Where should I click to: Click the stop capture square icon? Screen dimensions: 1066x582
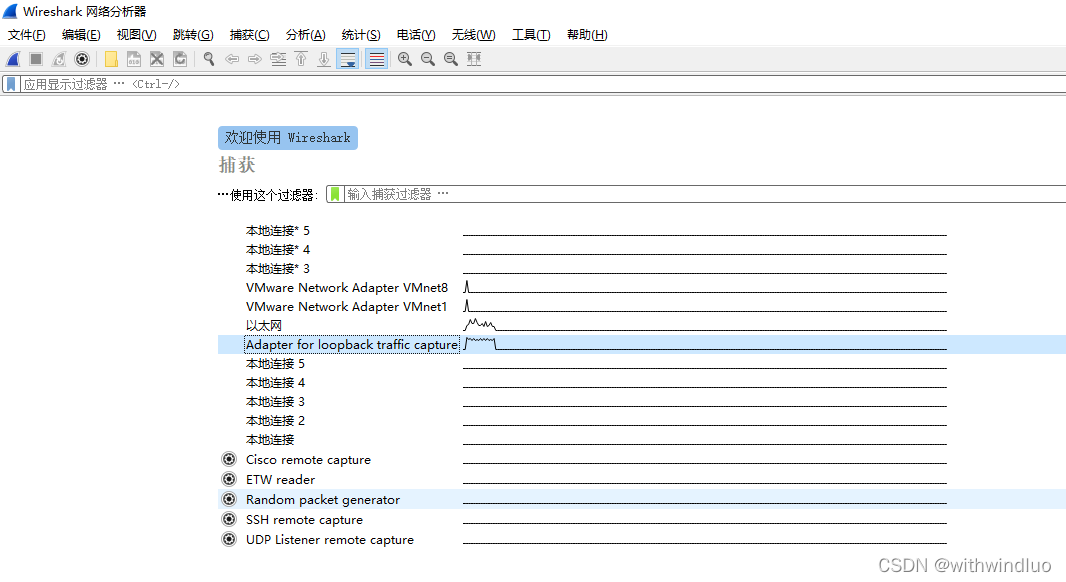tap(36, 59)
